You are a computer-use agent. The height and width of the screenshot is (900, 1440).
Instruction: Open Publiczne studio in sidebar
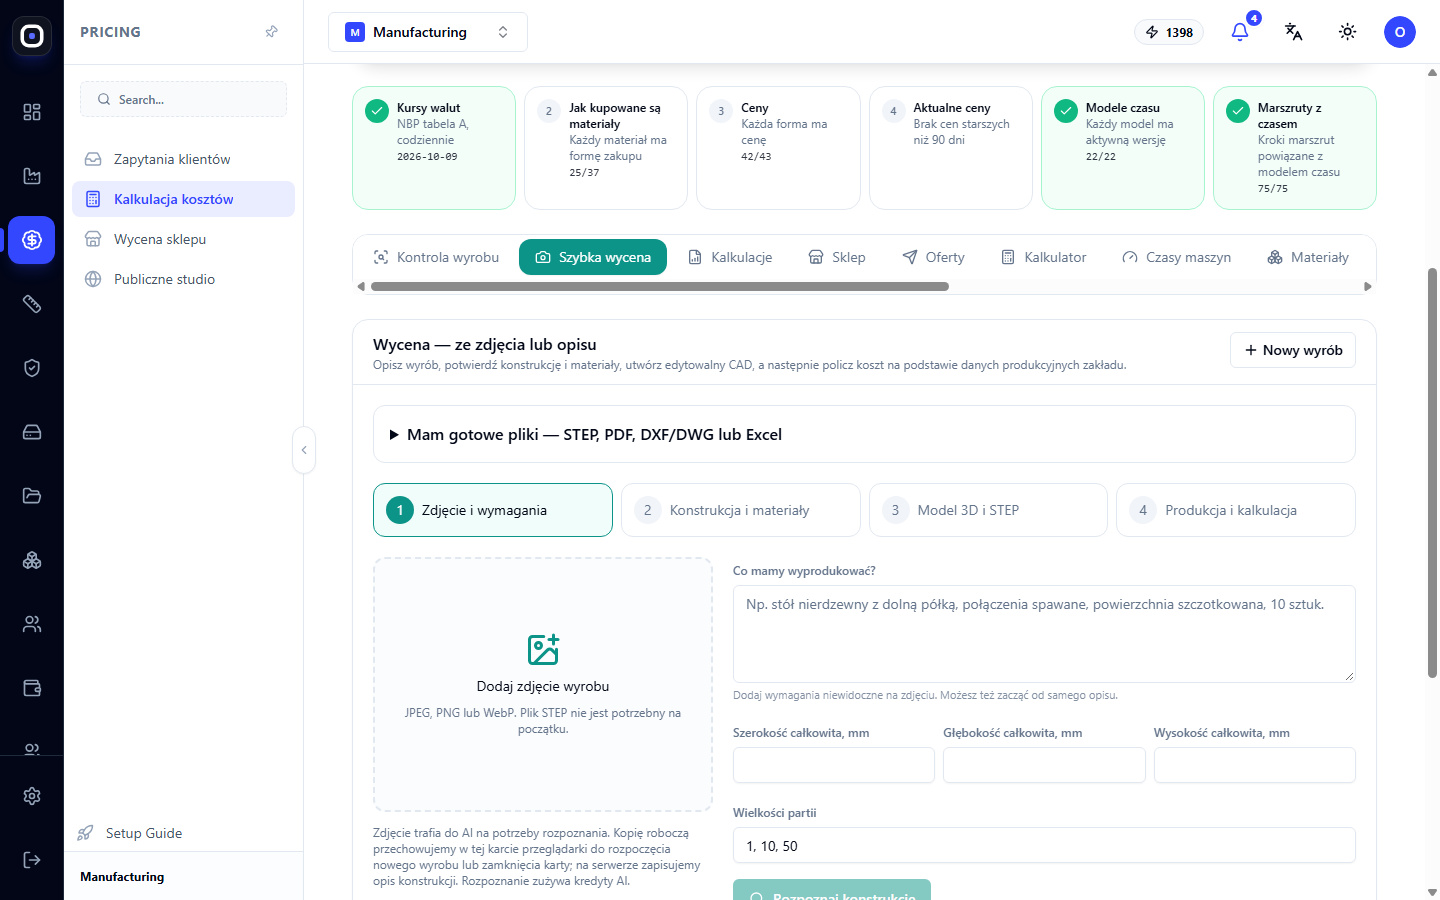(184, 279)
